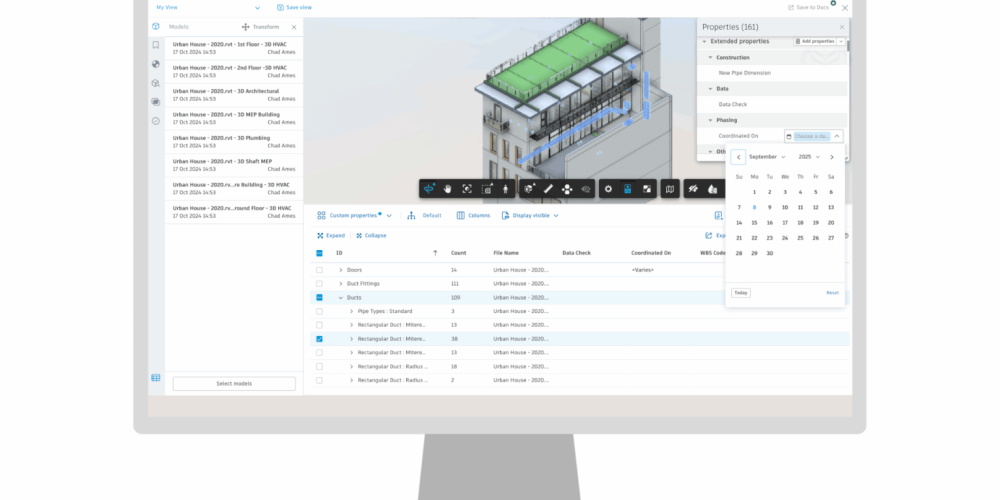Open the Models cube sidebar icon

coord(156,26)
